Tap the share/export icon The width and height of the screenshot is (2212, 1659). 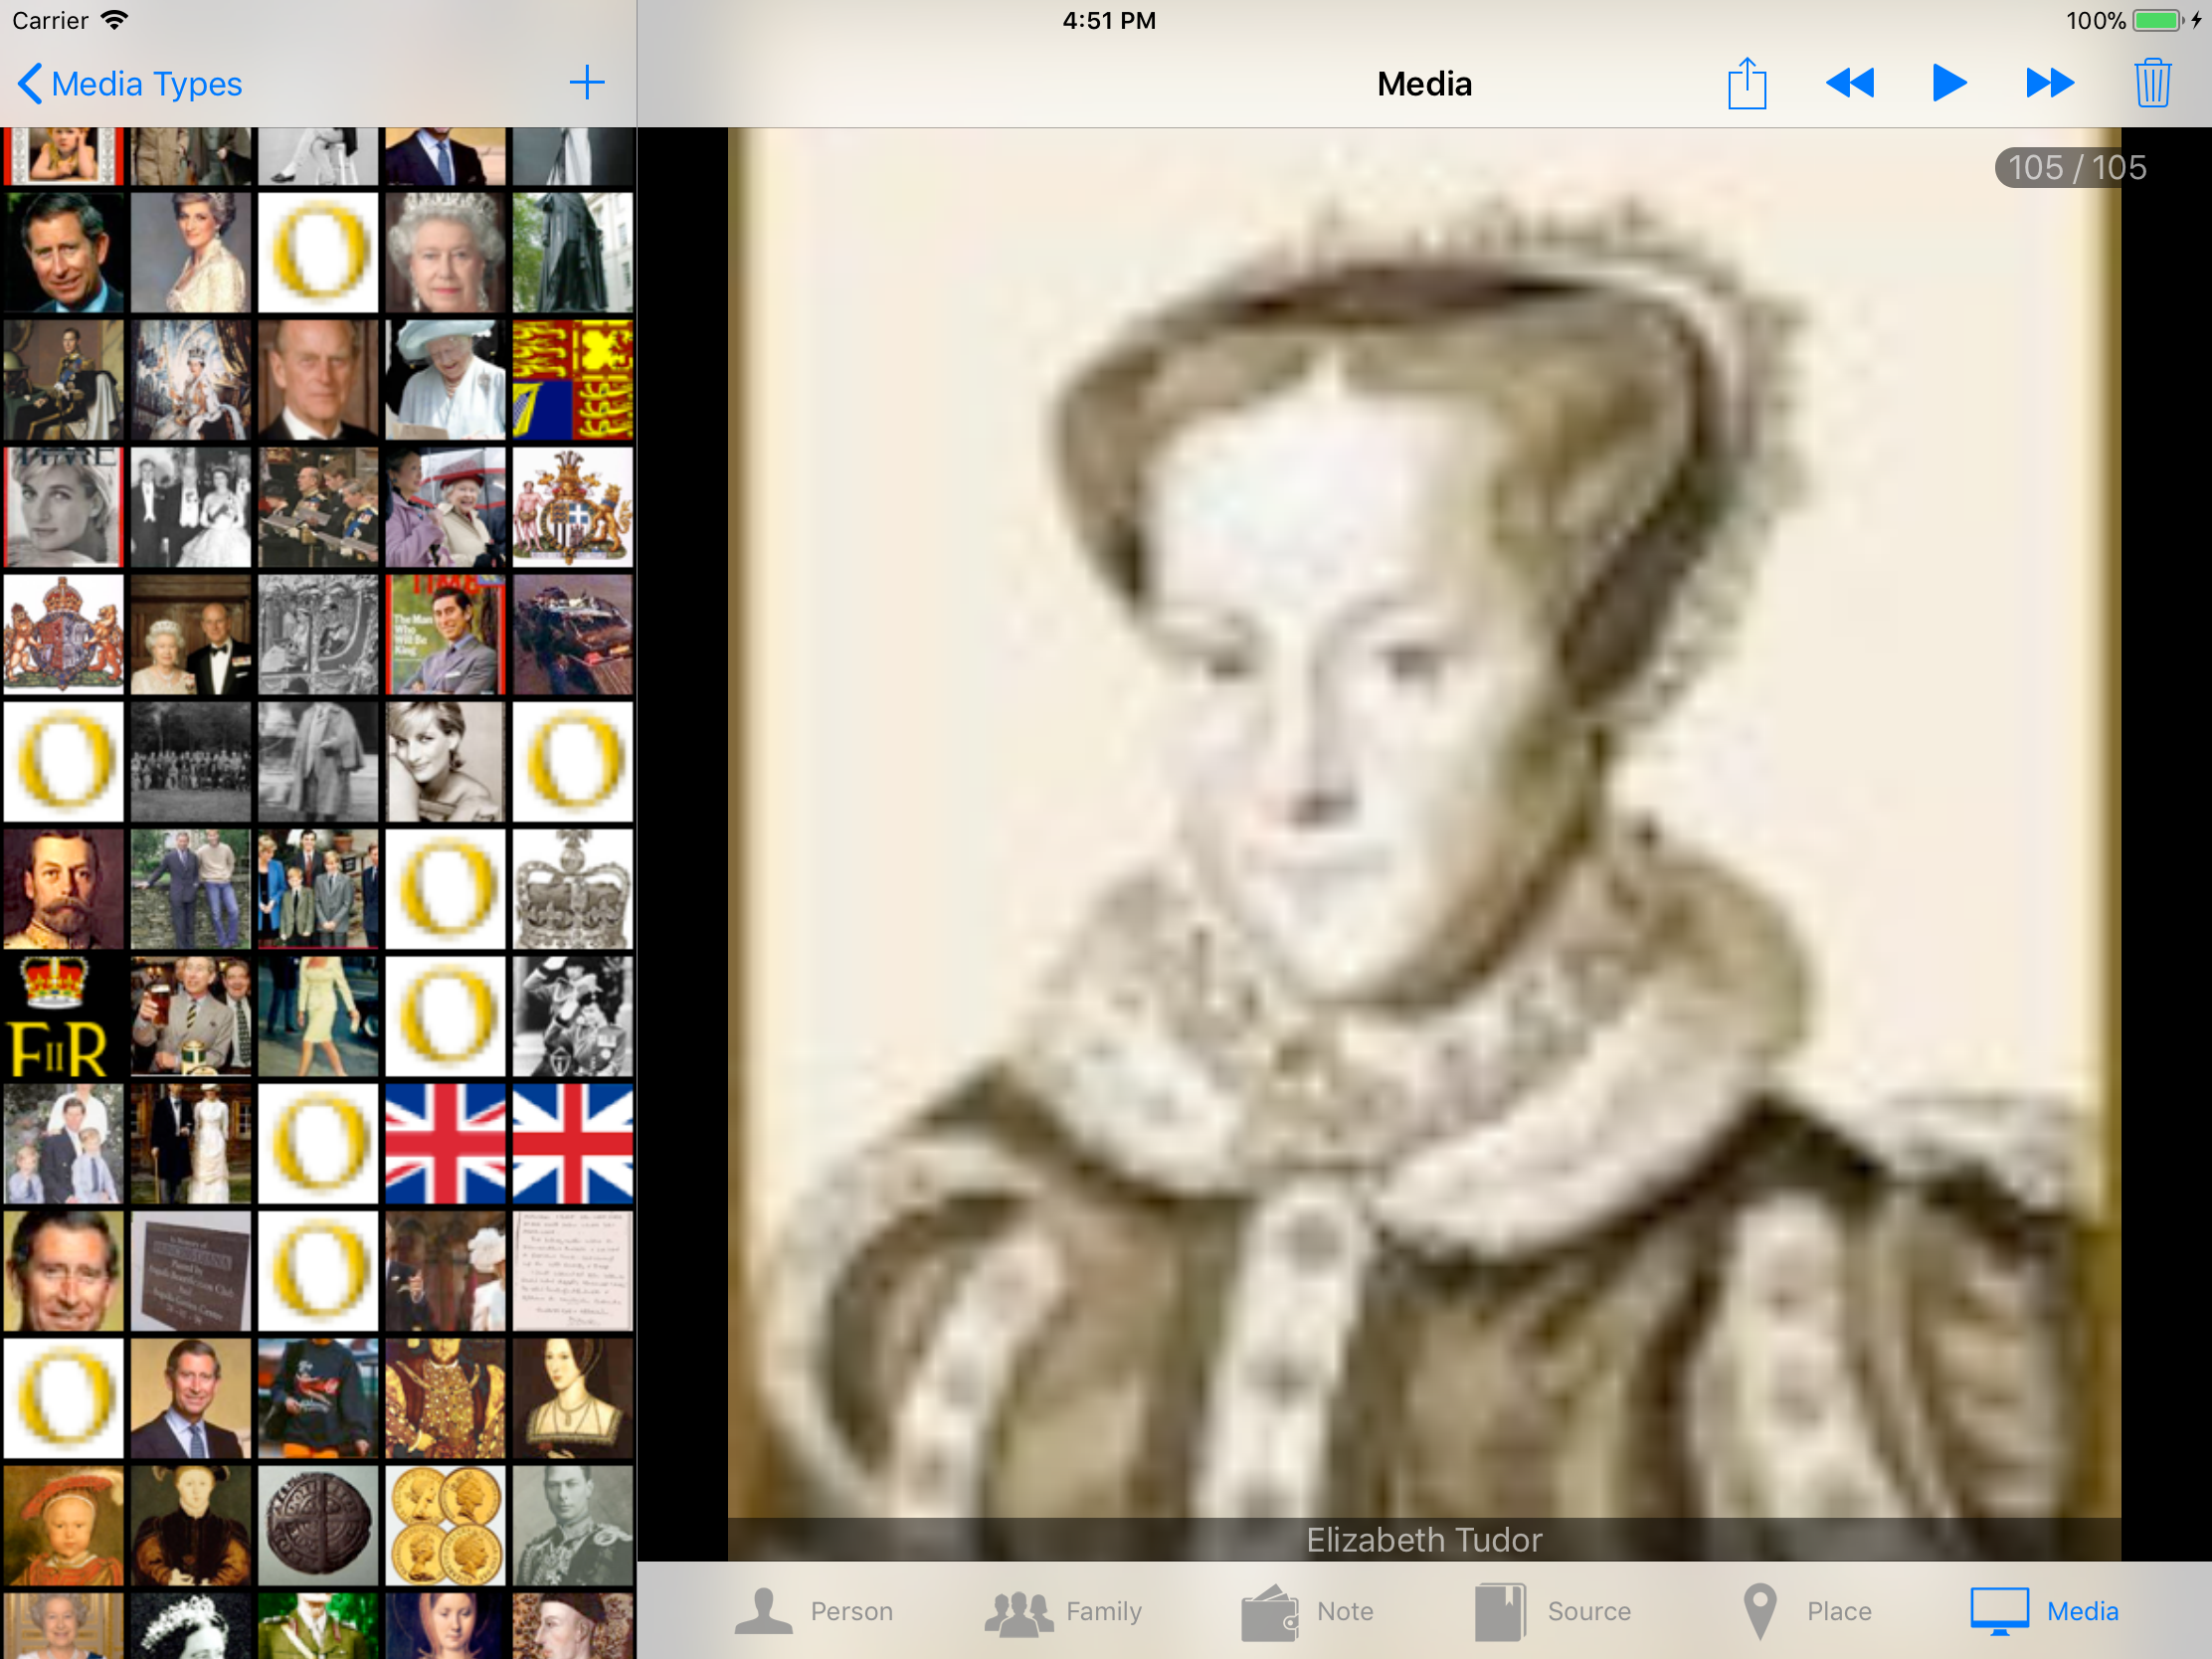[x=1746, y=83]
